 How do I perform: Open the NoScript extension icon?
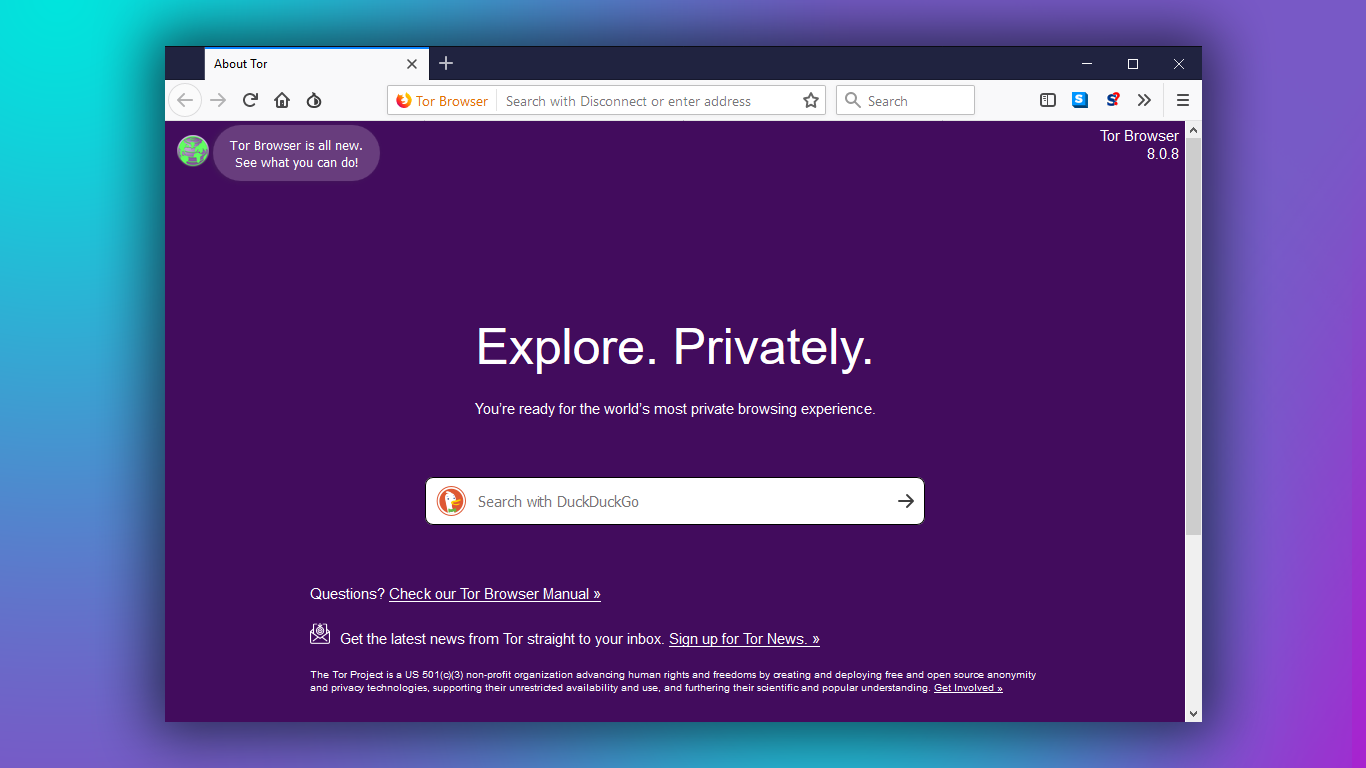(1112, 100)
